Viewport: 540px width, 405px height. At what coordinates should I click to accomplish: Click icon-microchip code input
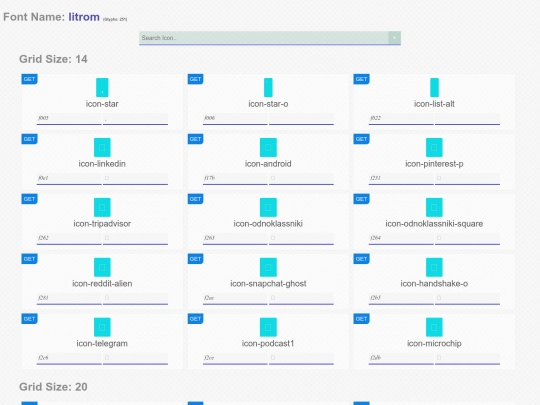(401, 358)
